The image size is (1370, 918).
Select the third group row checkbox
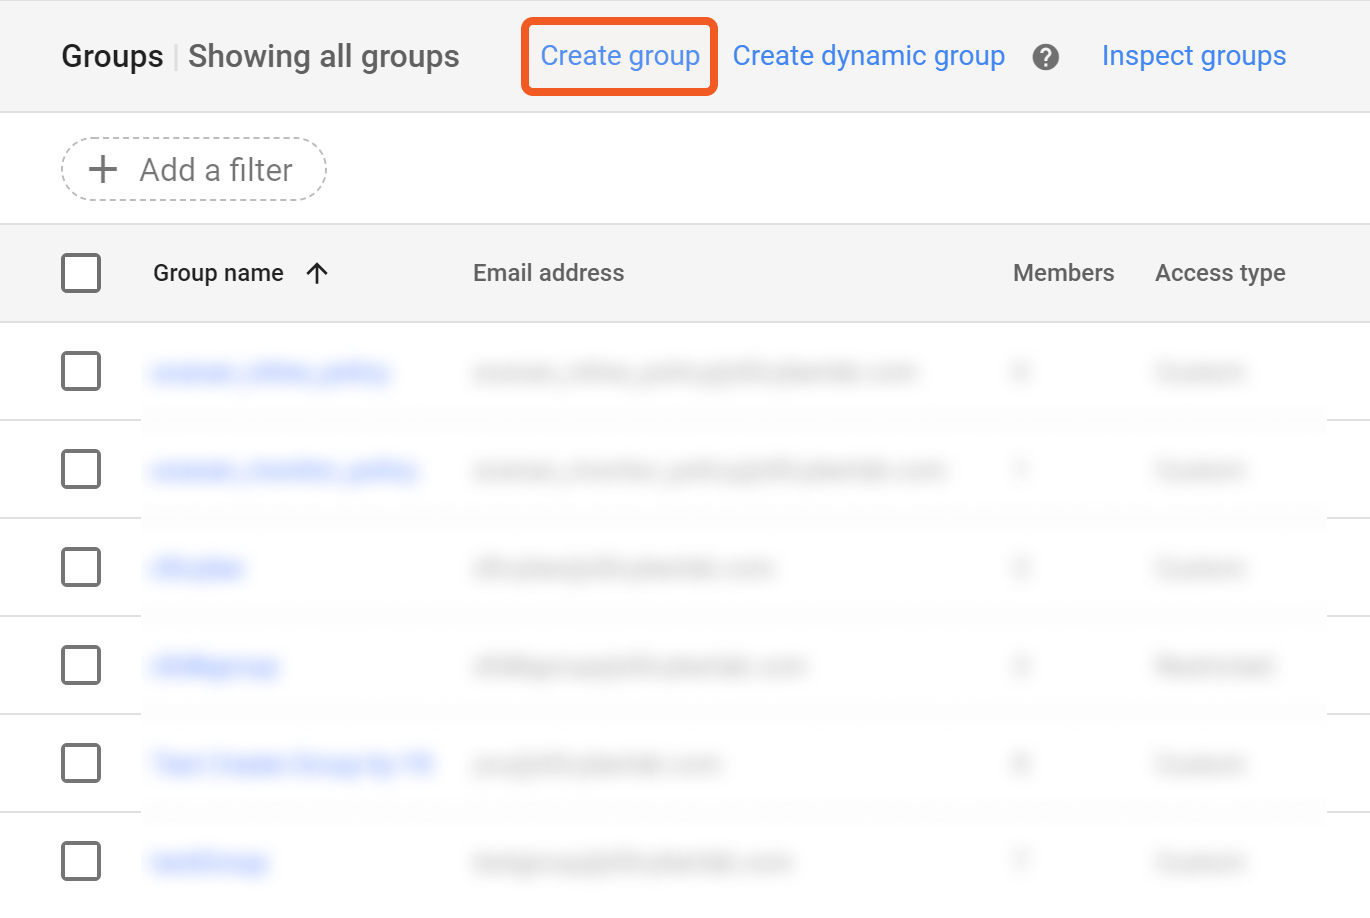coord(81,567)
